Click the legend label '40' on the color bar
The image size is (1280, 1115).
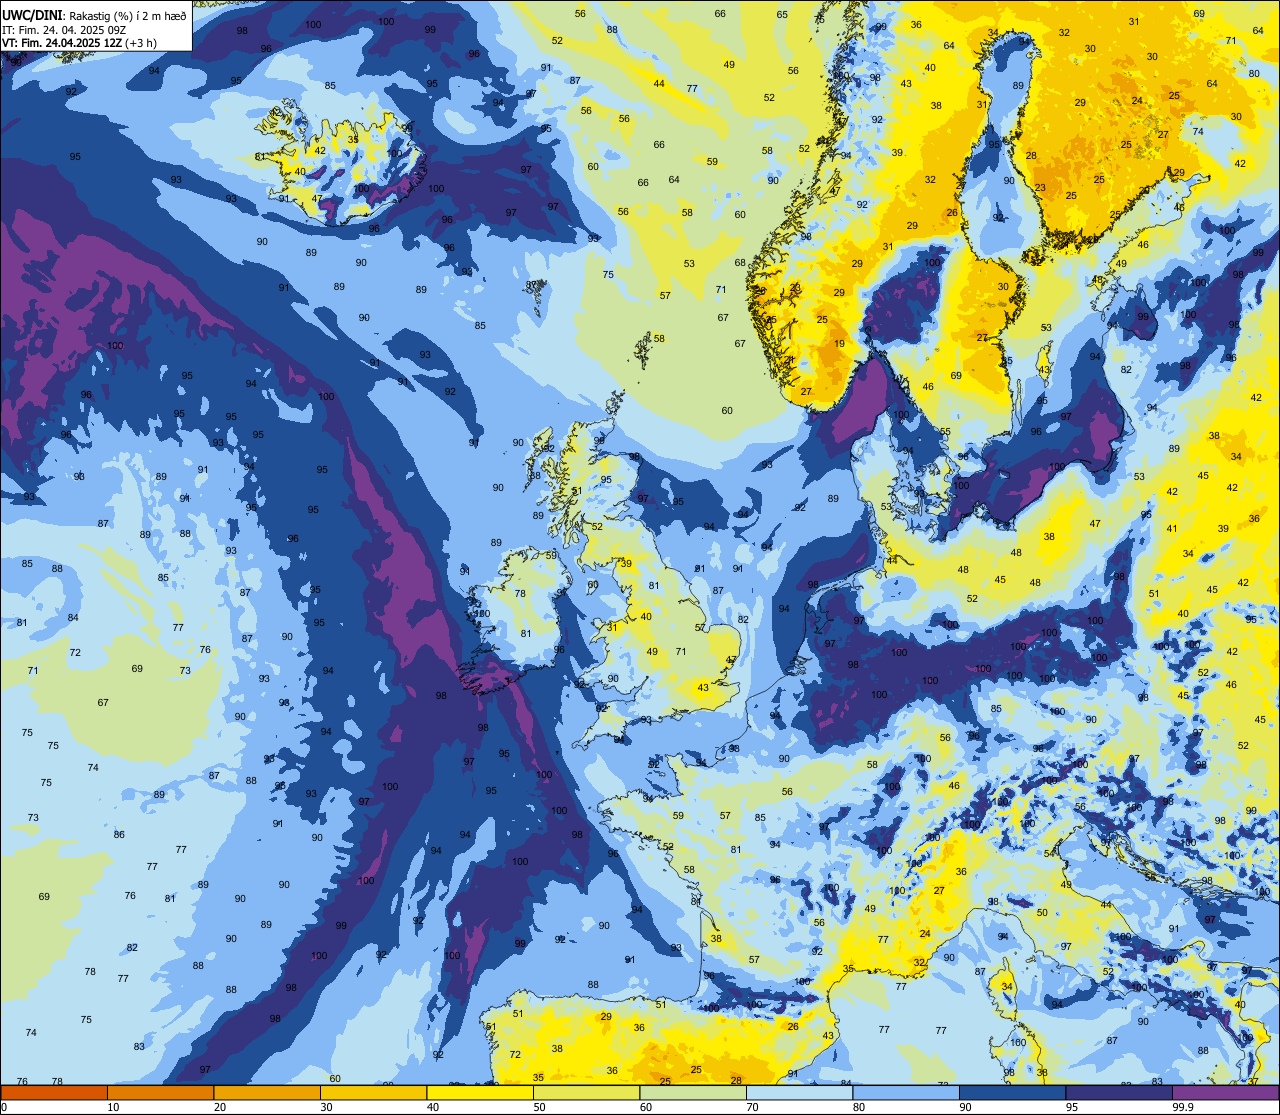click(433, 1107)
